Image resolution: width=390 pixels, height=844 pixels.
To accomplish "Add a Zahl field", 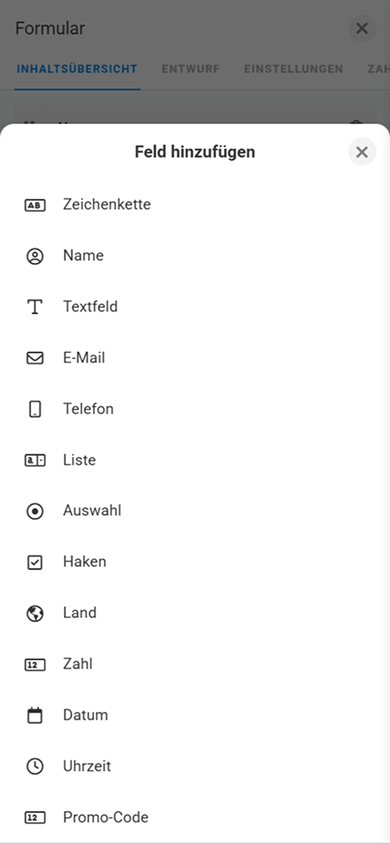I will point(195,664).
